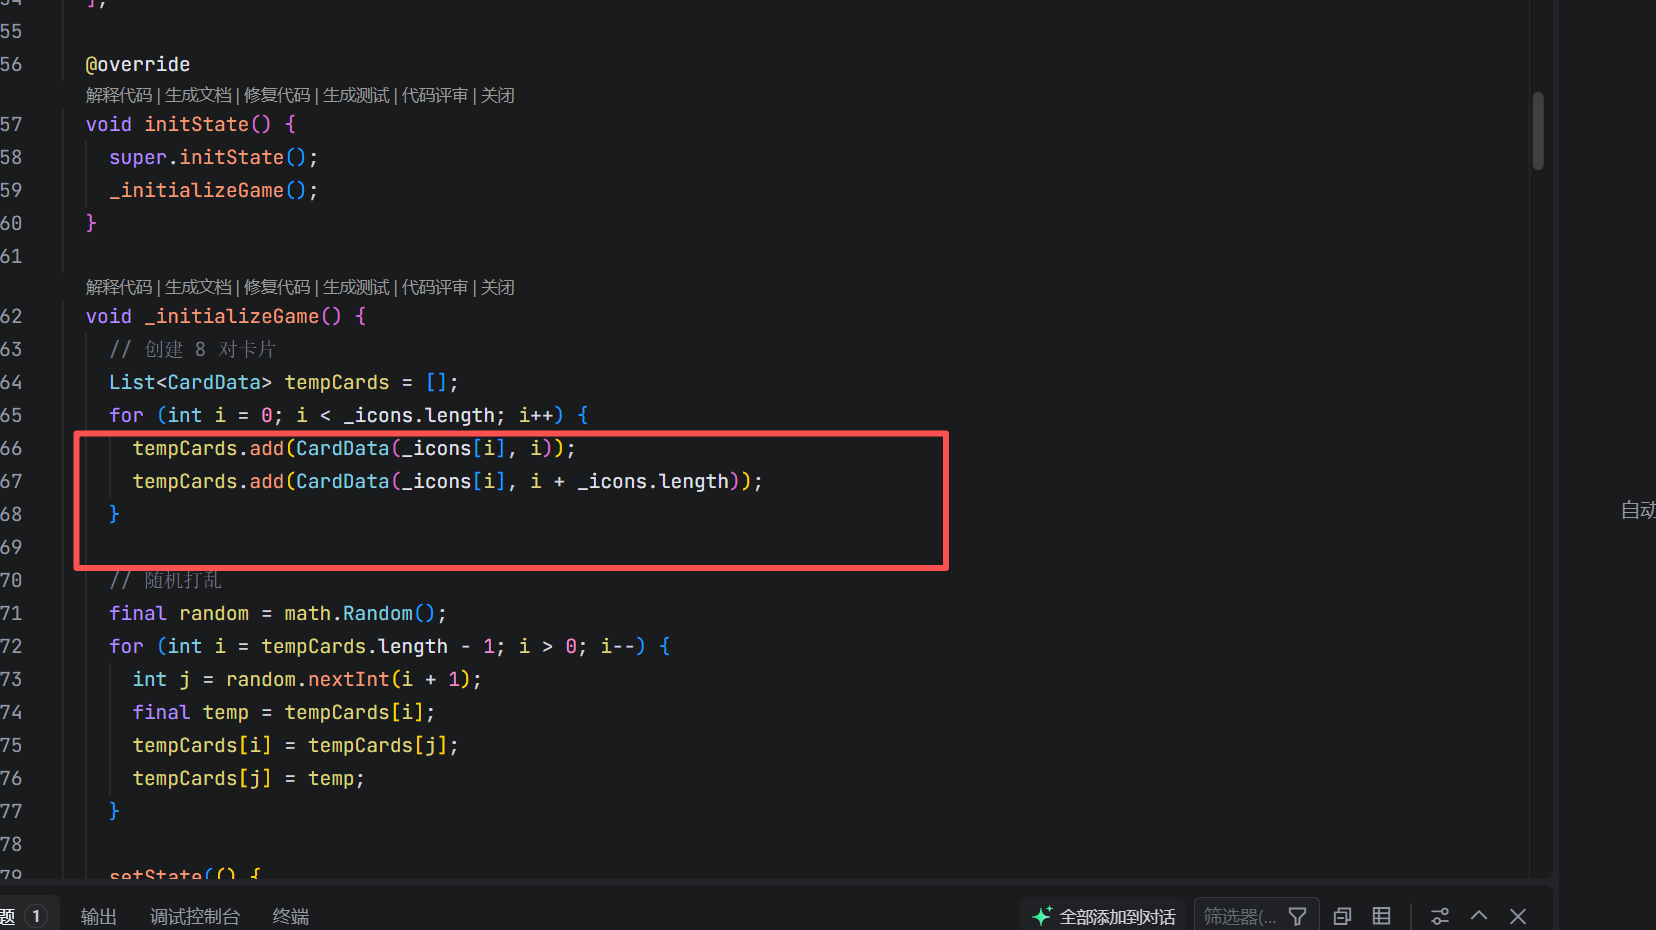This screenshot has height=930, width=1656.
Task: Open the 调试控制台 debug console tab
Action: (195, 916)
